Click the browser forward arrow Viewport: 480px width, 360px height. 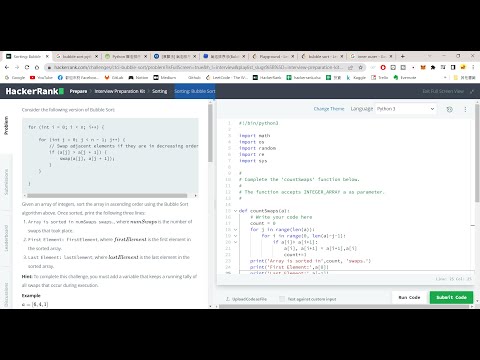(17, 67)
